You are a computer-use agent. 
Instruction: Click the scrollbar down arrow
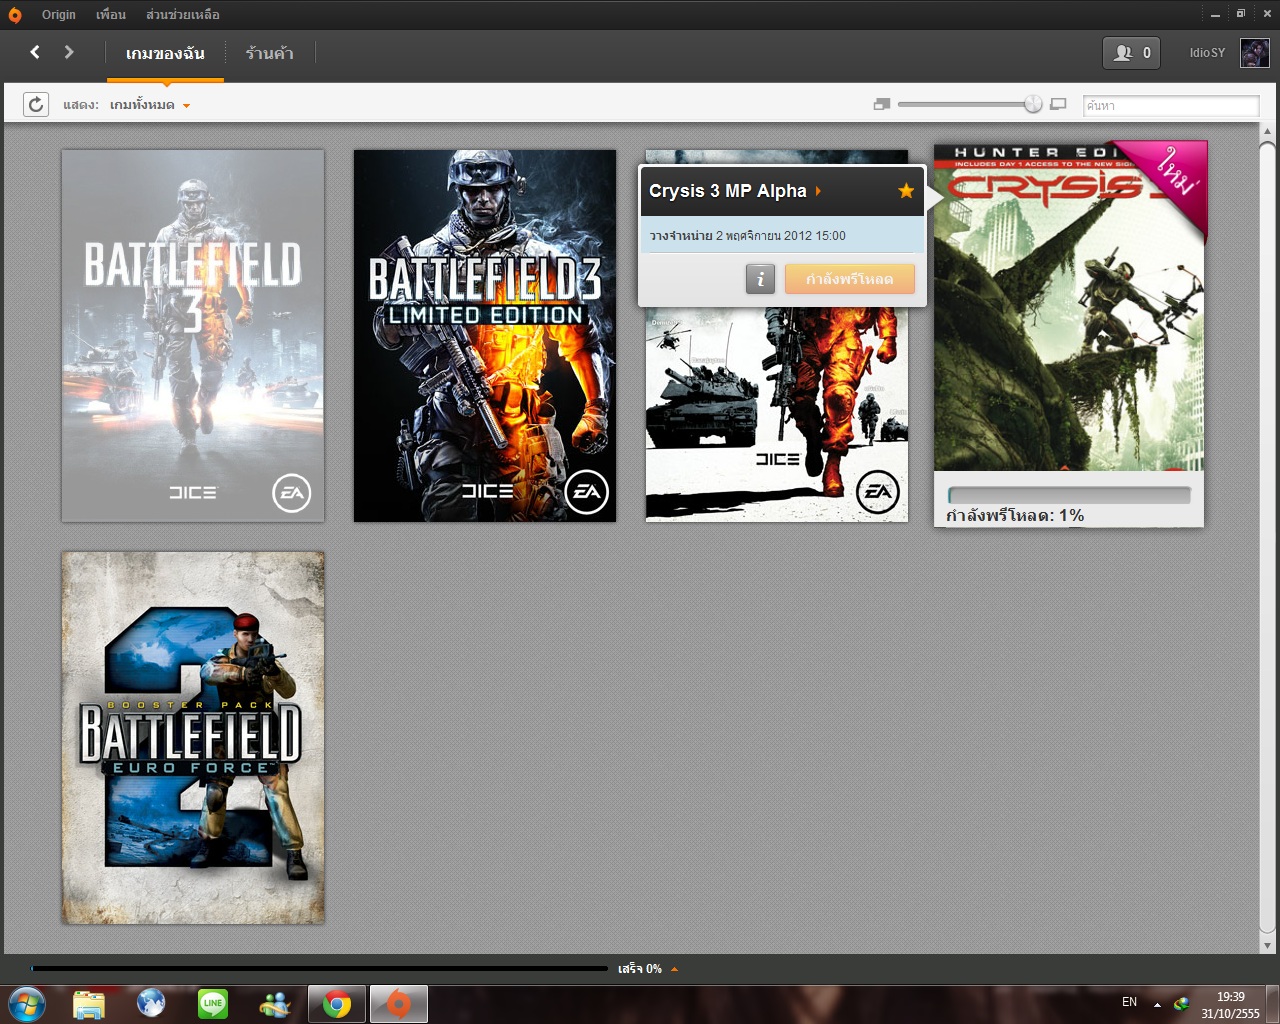coord(1267,945)
